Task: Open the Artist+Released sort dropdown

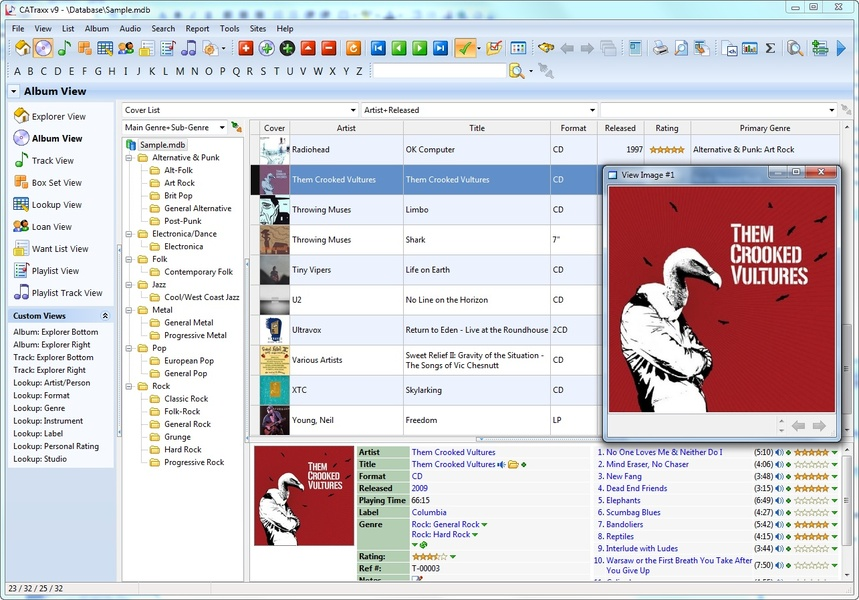Action: (590, 109)
